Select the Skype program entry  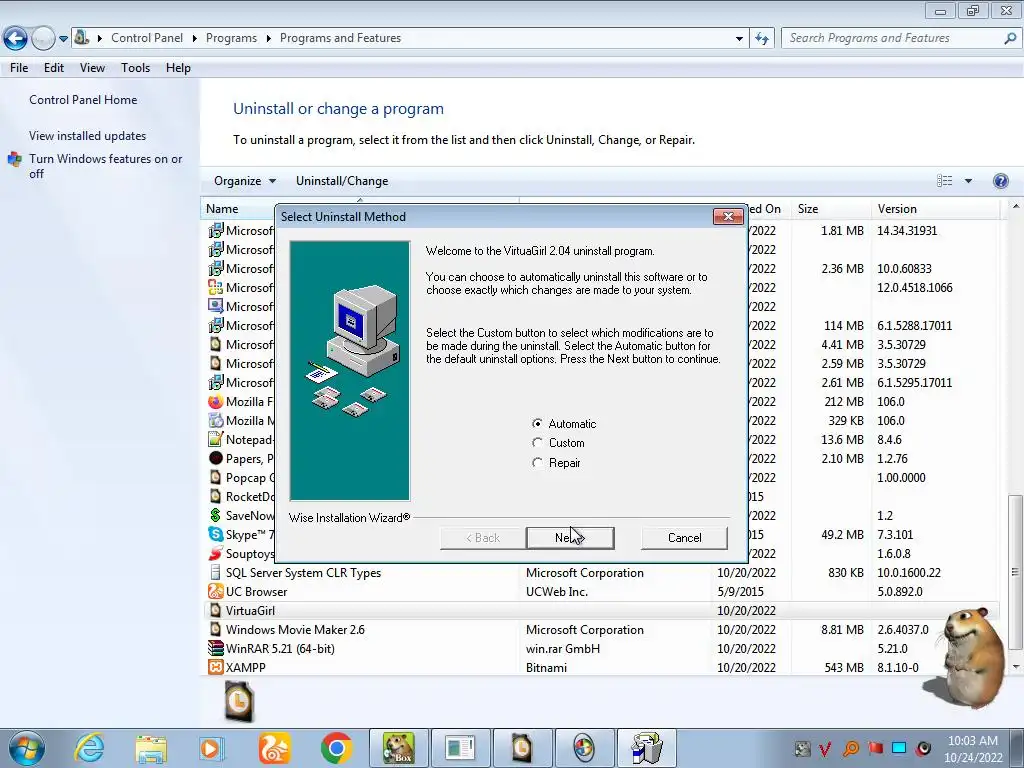tap(601, 534)
